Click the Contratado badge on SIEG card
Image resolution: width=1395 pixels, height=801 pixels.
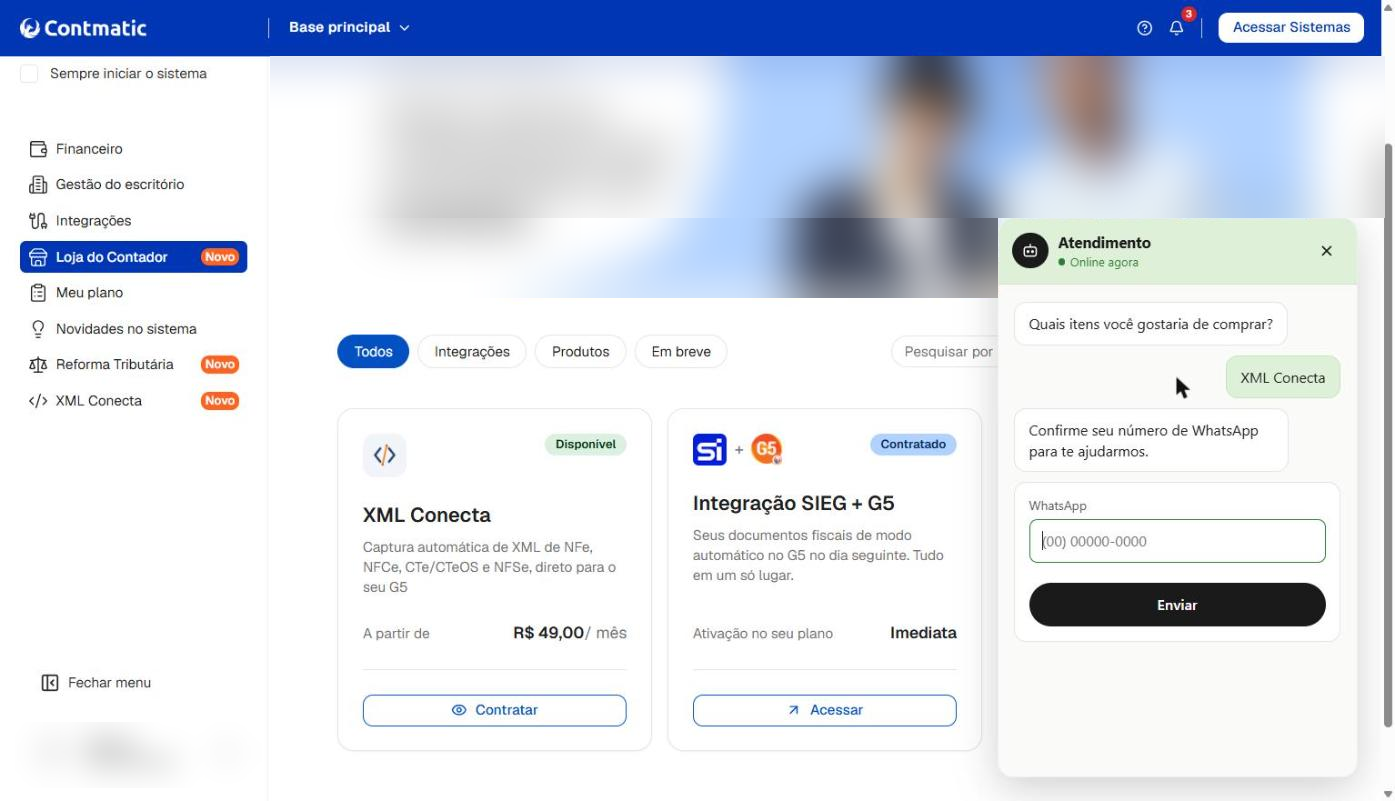[913, 444]
